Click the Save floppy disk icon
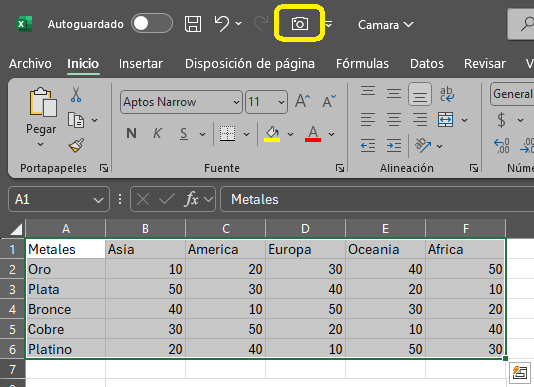The height and width of the screenshot is (387, 534). (x=193, y=24)
